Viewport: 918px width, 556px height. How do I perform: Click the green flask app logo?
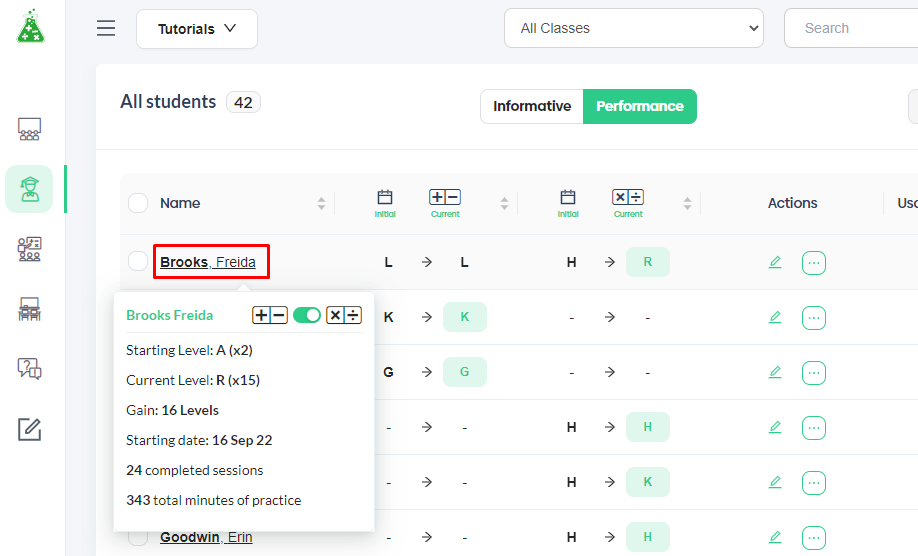coord(30,26)
